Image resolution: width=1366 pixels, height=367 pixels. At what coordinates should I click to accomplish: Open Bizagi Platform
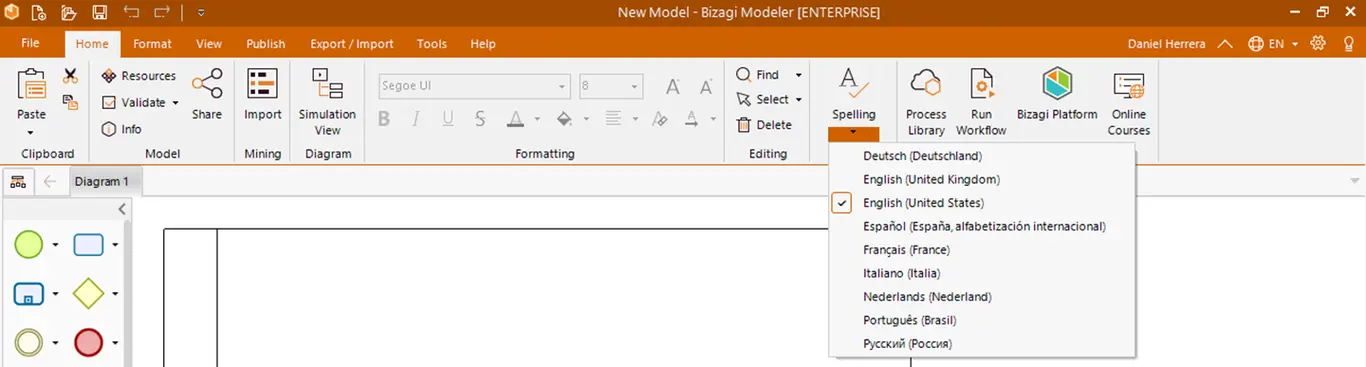tap(1057, 95)
